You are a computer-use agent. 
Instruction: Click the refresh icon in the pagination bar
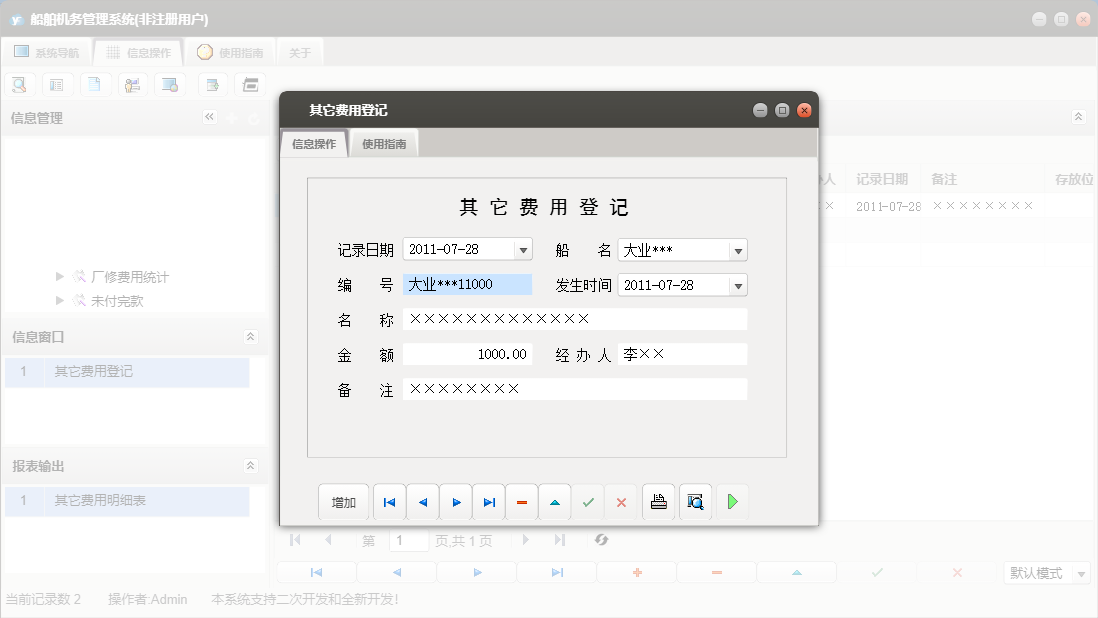coord(601,539)
